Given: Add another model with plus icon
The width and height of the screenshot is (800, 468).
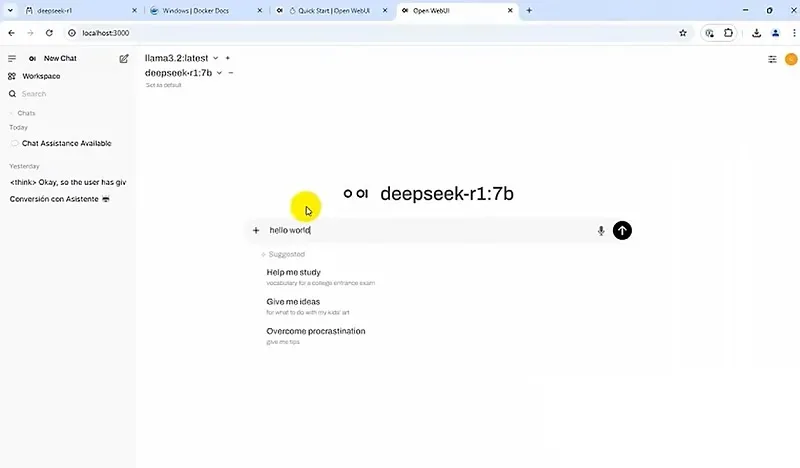Looking at the screenshot, I should 228,58.
